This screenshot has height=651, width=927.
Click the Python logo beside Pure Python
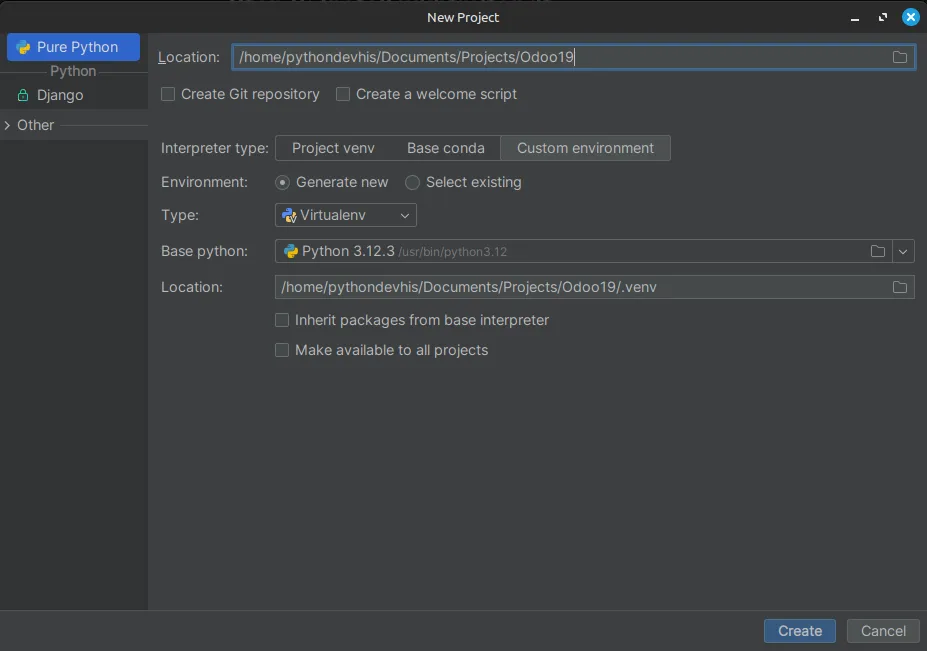[23, 47]
